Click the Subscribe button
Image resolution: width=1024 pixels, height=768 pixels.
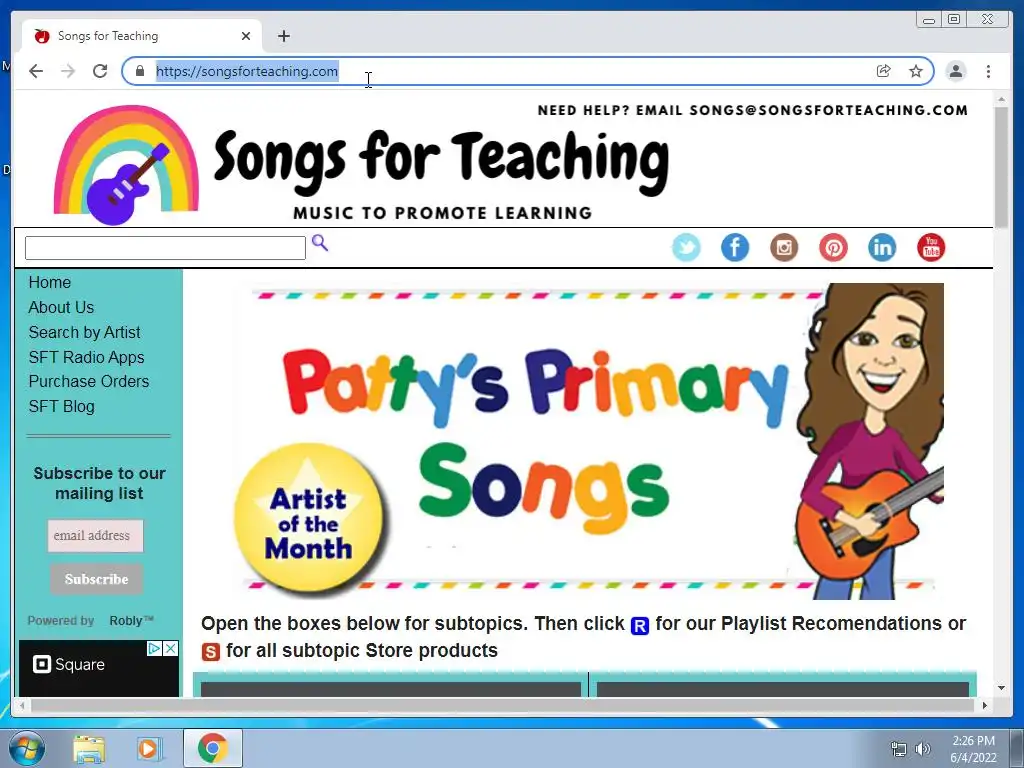(97, 579)
